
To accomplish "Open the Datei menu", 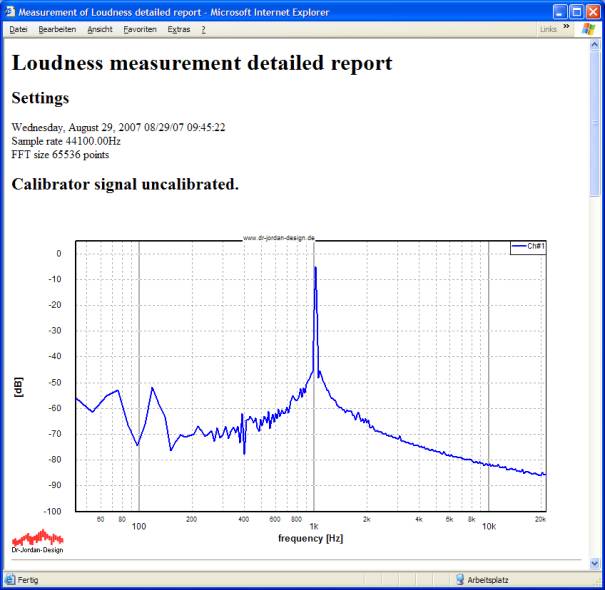I will (18, 30).
